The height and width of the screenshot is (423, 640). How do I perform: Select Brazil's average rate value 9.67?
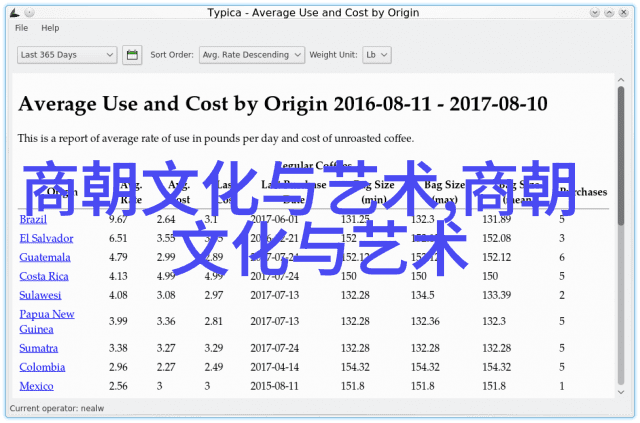coord(118,219)
